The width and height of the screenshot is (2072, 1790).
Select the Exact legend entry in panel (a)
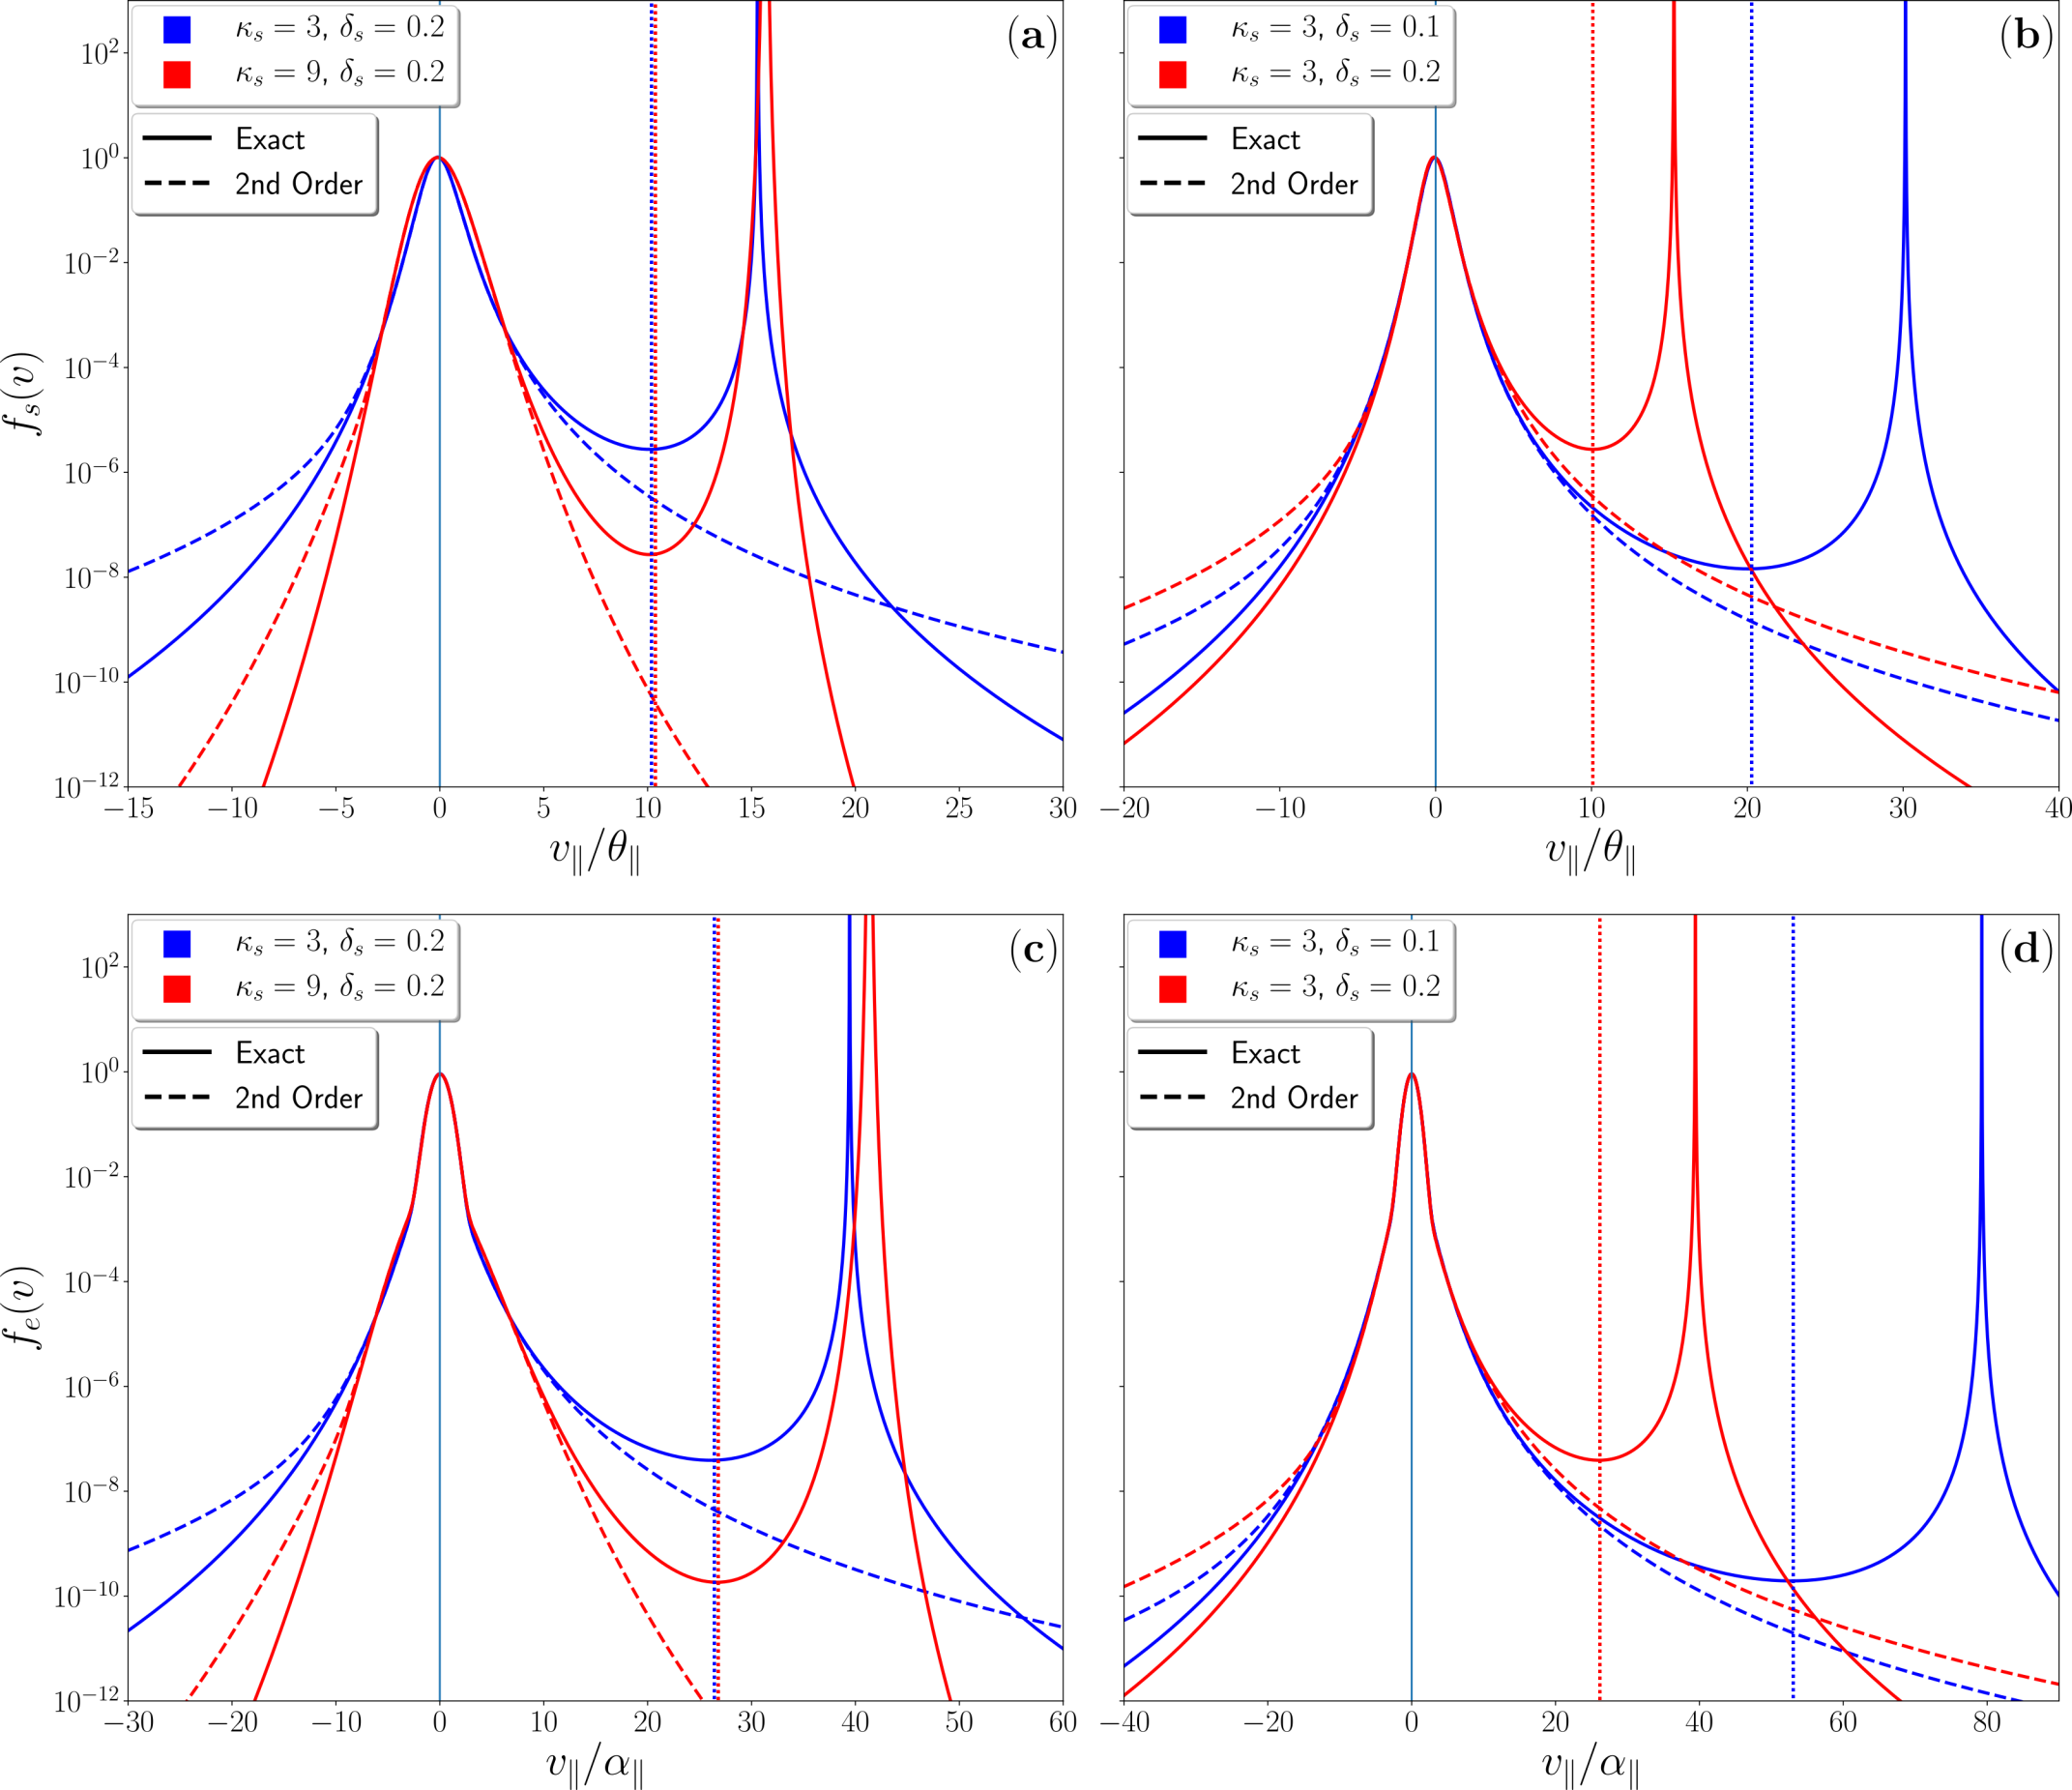(269, 139)
